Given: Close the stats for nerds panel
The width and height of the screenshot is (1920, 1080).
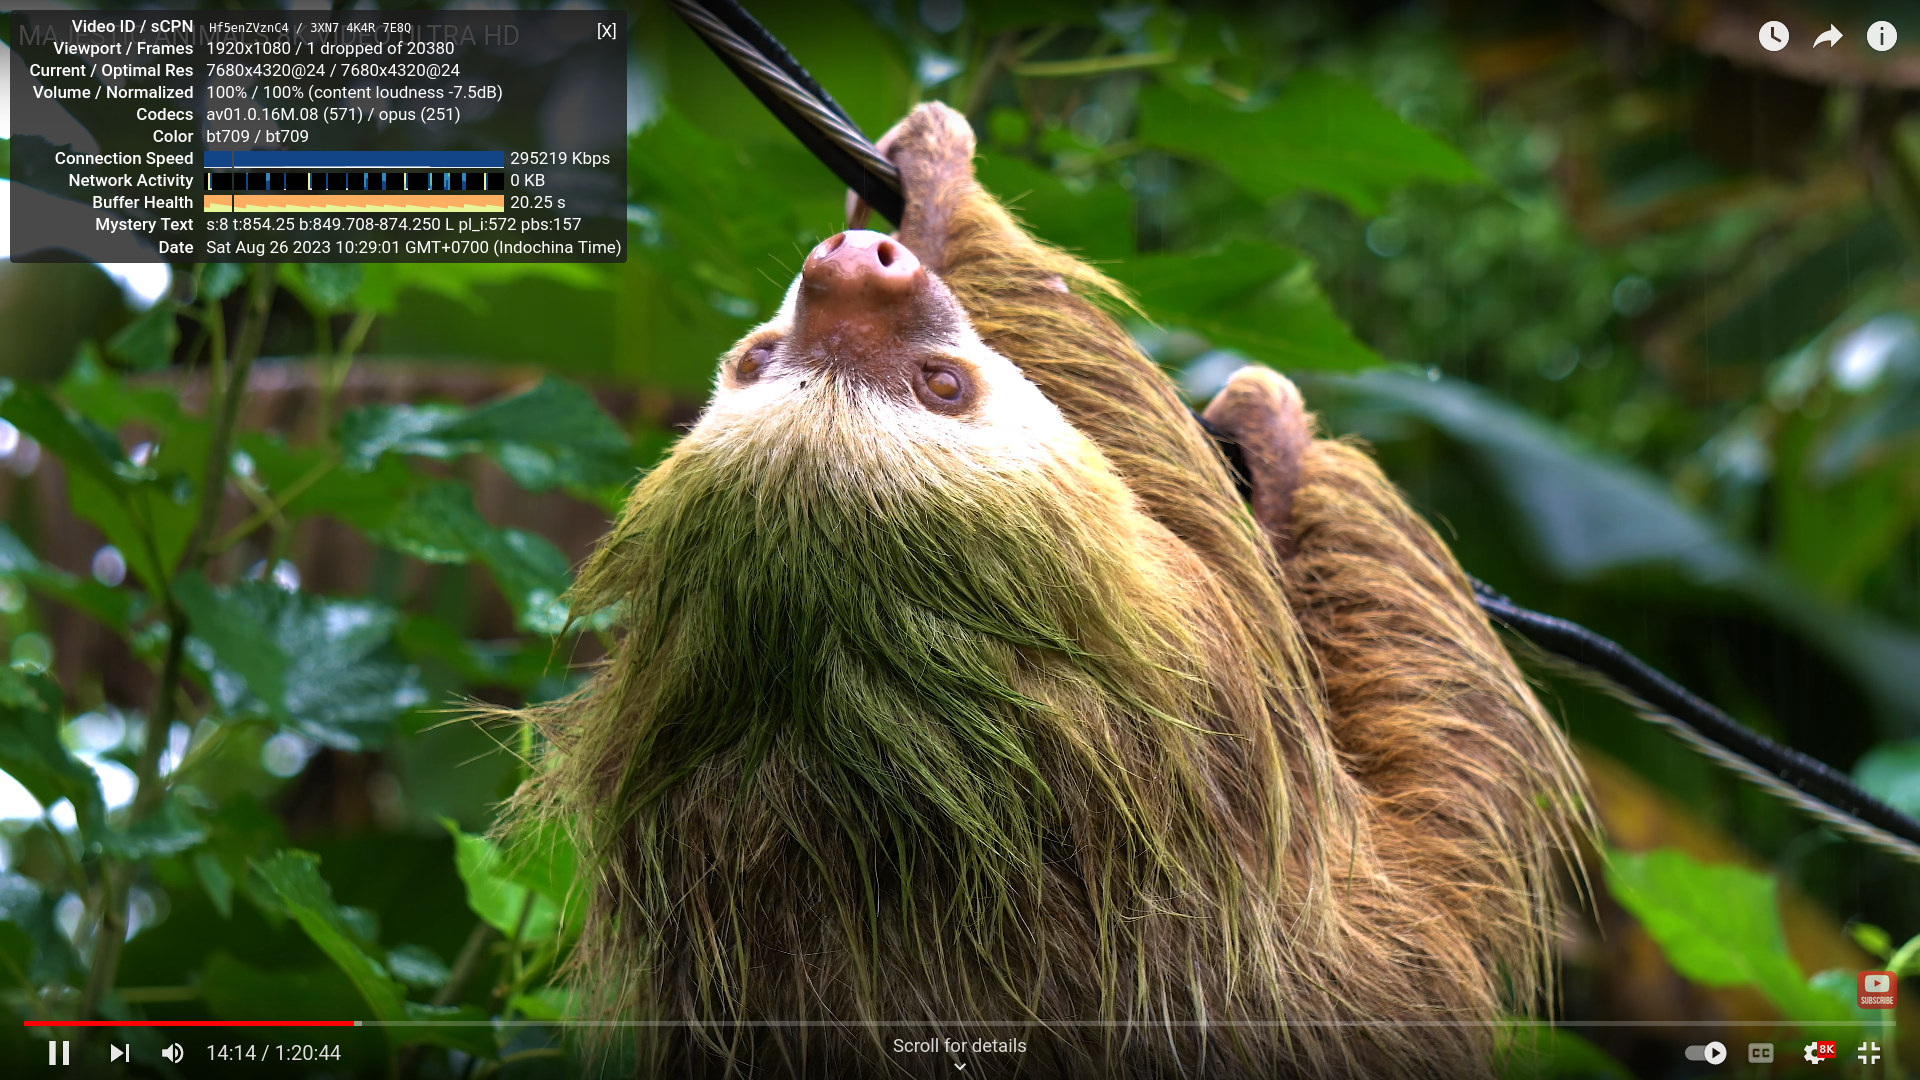Looking at the screenshot, I should click(606, 30).
